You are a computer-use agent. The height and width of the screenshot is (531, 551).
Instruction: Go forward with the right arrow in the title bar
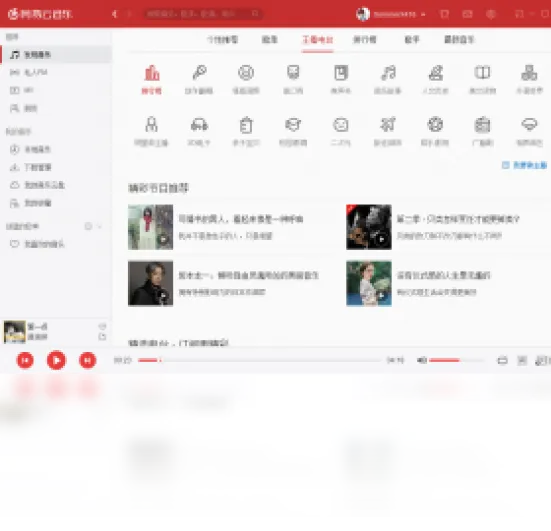(x=129, y=14)
